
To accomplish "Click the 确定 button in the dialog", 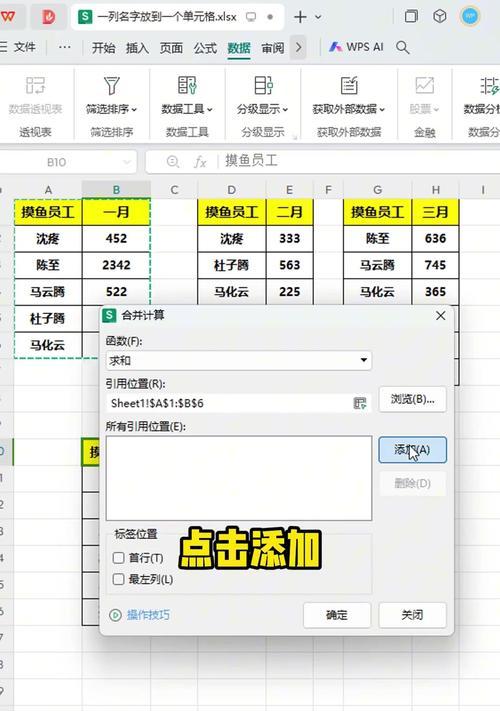I will coord(337,615).
